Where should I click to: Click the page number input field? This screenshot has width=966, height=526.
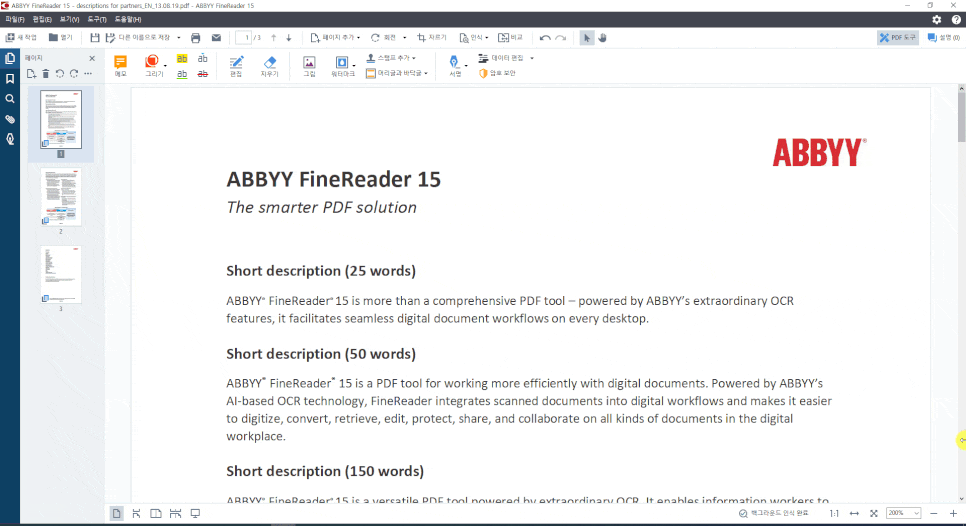(x=243, y=38)
